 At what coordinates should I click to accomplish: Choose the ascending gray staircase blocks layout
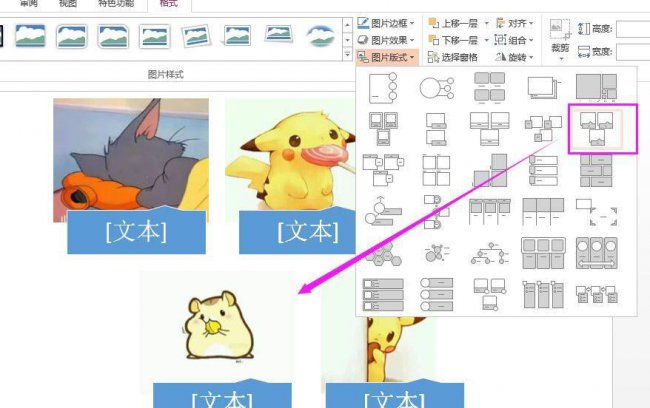[490, 170]
